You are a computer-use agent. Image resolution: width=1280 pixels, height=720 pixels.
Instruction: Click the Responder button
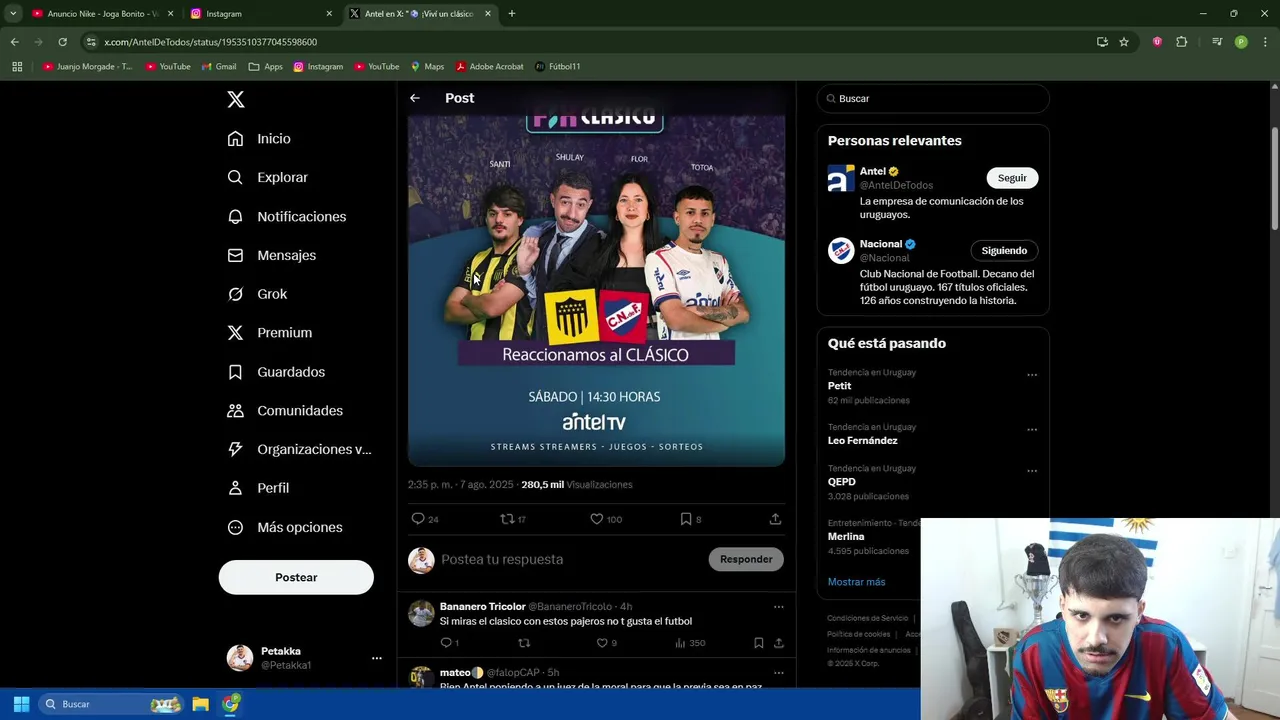pos(746,559)
